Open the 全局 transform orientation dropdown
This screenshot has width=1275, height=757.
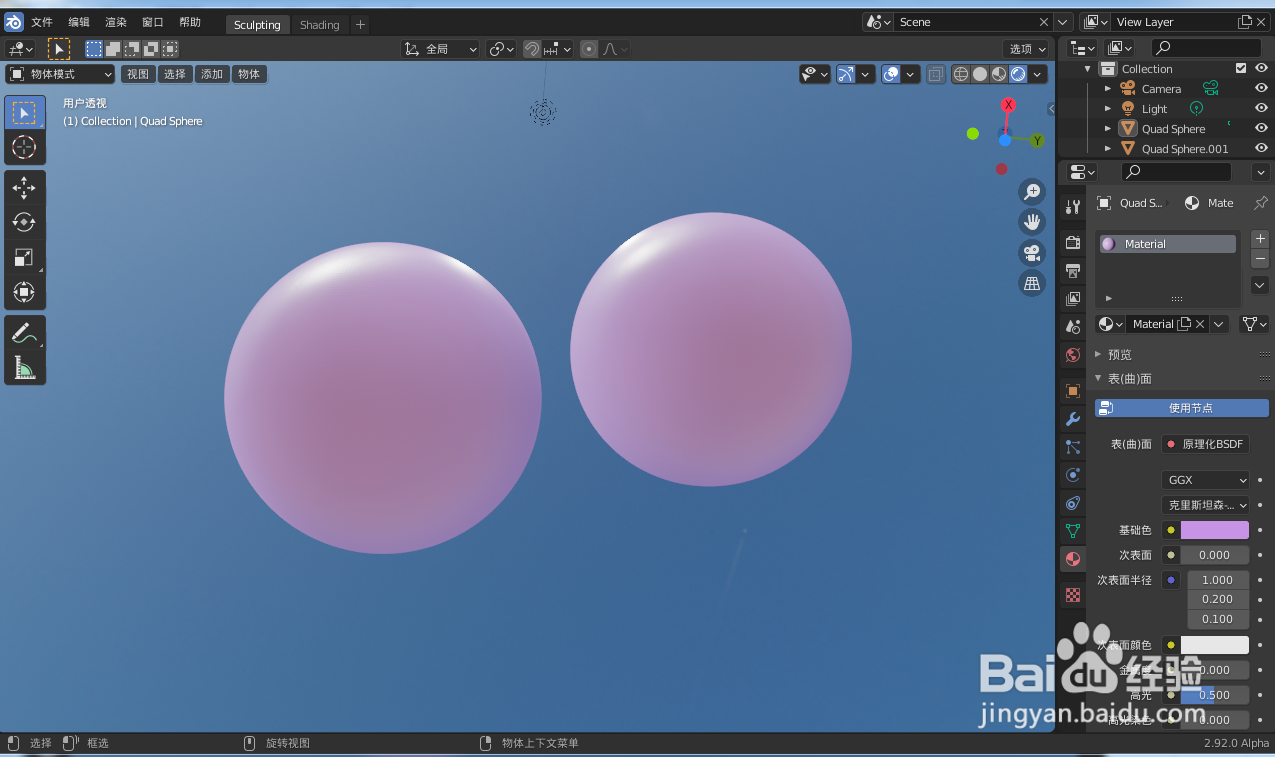(440, 49)
